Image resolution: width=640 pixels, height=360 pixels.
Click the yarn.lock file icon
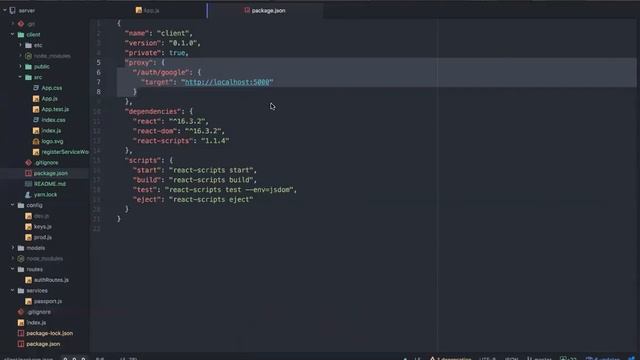coord(28,194)
